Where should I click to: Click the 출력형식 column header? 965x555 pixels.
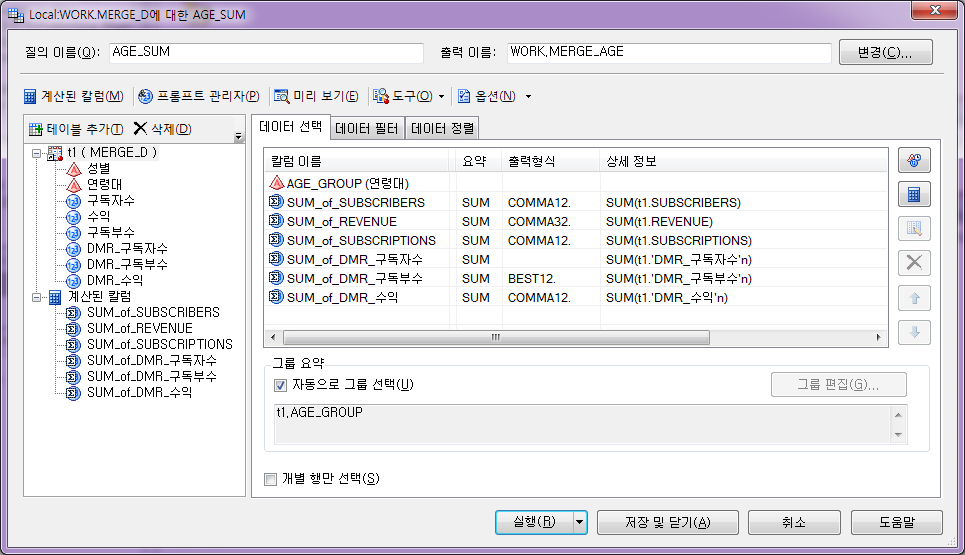pos(551,162)
